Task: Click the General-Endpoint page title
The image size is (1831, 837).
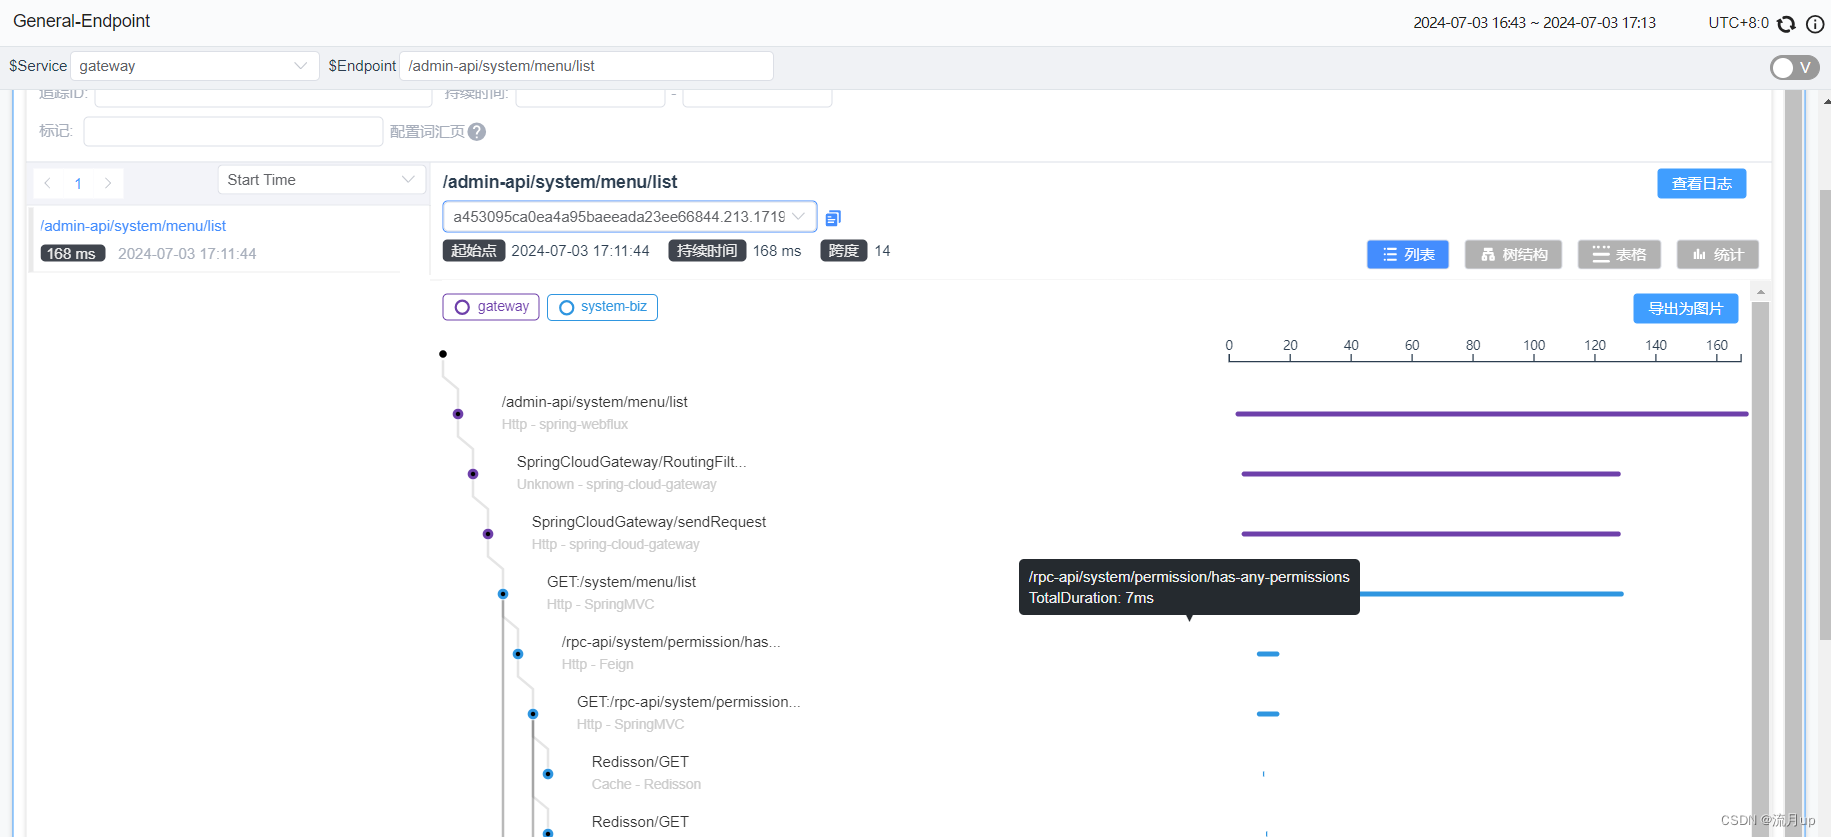Action: [x=82, y=21]
